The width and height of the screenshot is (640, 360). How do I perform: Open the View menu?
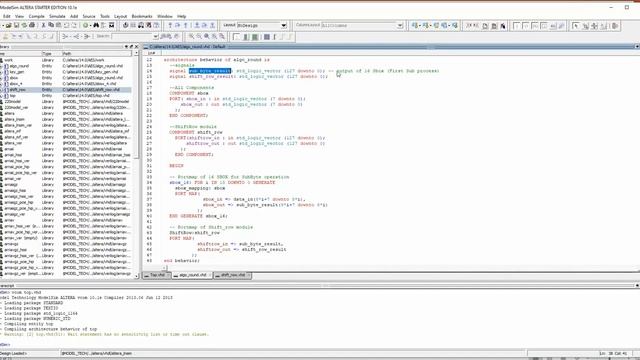(x=19, y=16)
